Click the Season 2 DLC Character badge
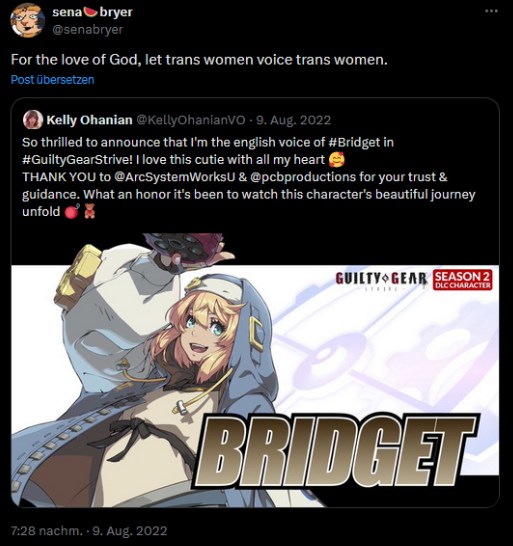 point(463,280)
